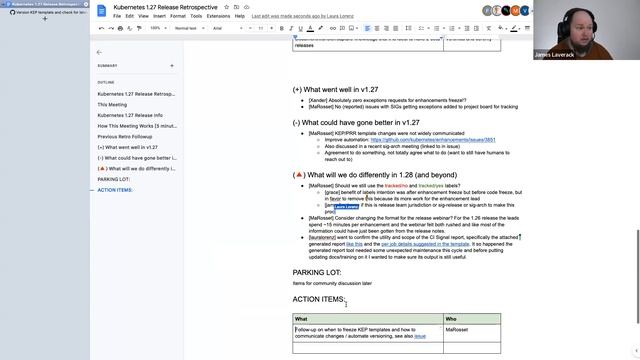Activate the Paint format roller icon
640x360 pixels.
point(139,28)
